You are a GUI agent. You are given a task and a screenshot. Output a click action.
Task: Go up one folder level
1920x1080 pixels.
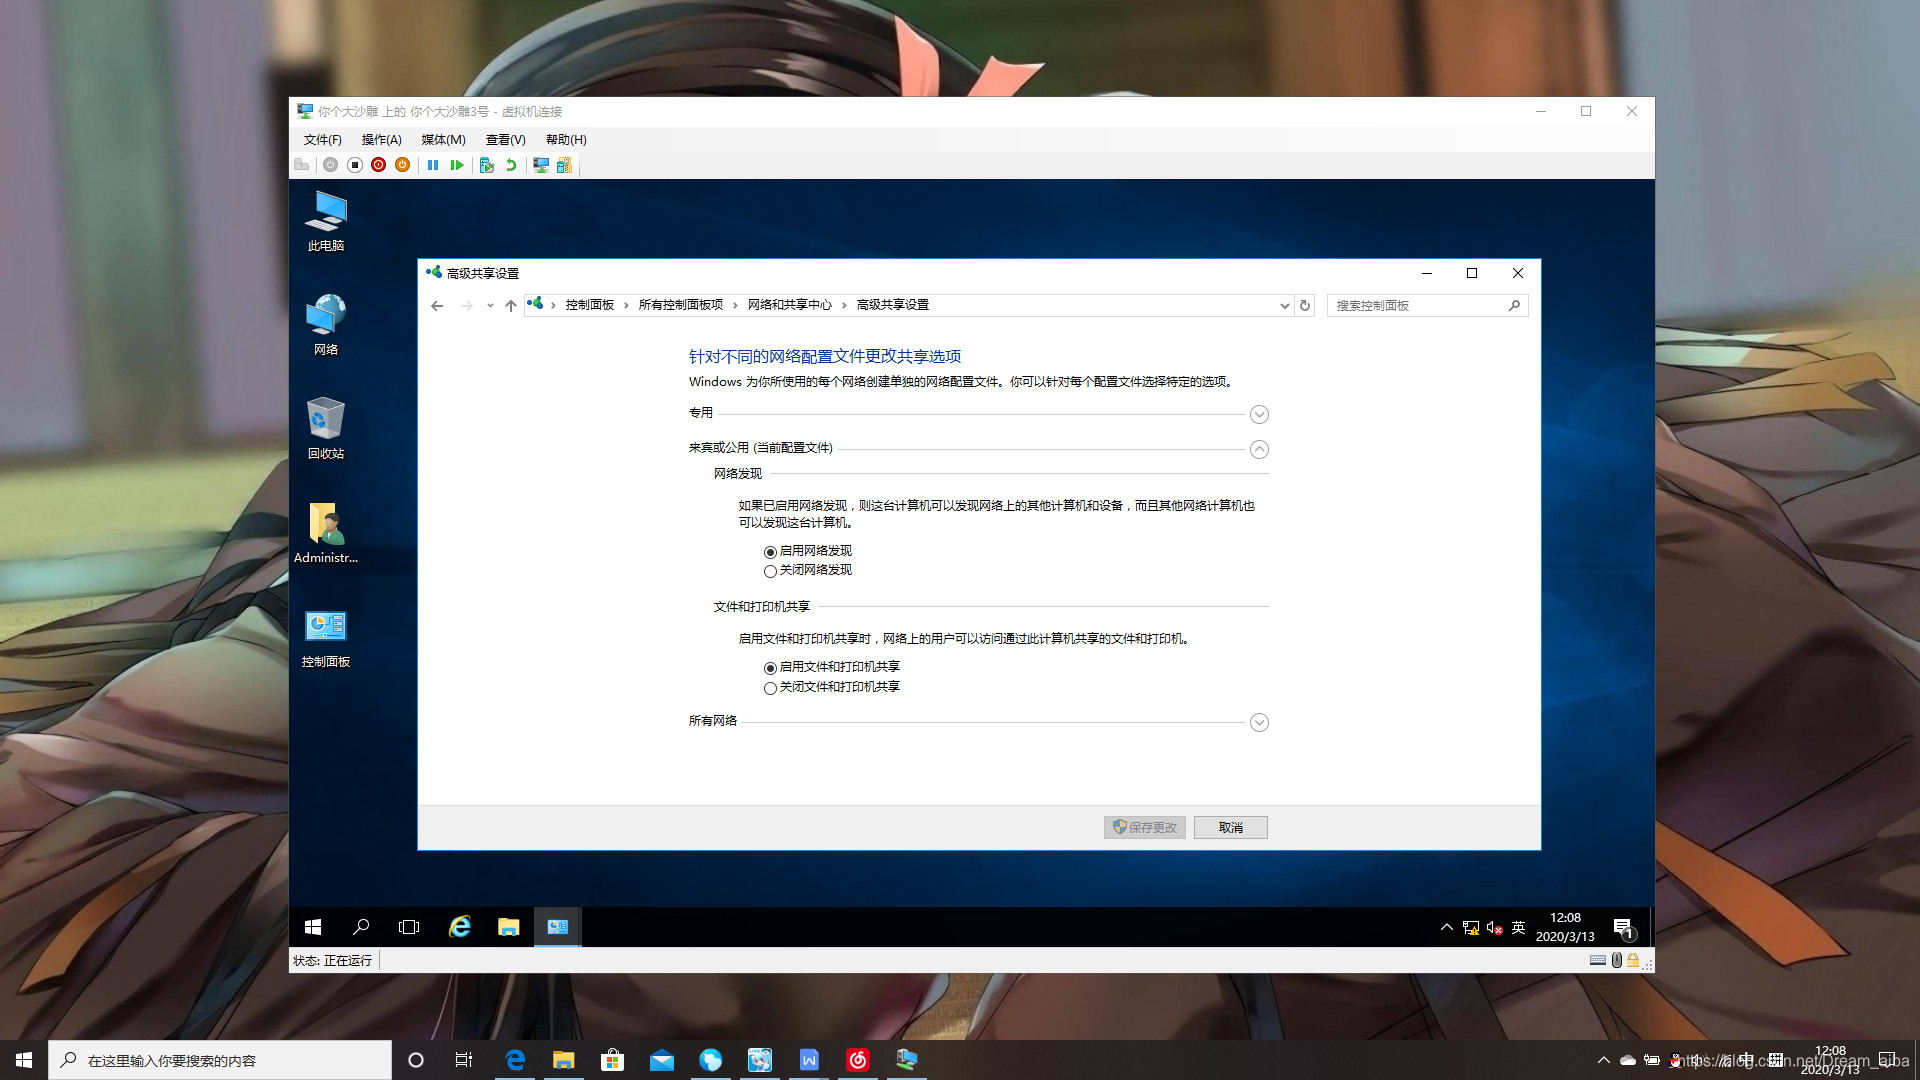511,306
